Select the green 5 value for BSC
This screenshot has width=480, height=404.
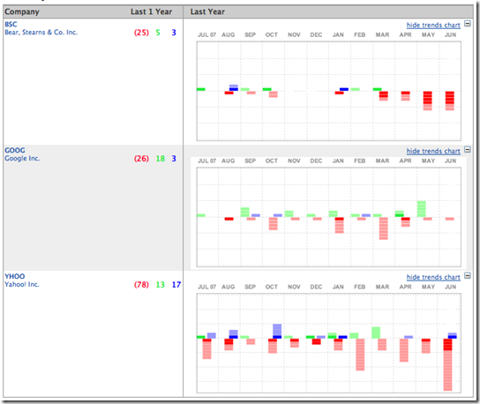158,33
